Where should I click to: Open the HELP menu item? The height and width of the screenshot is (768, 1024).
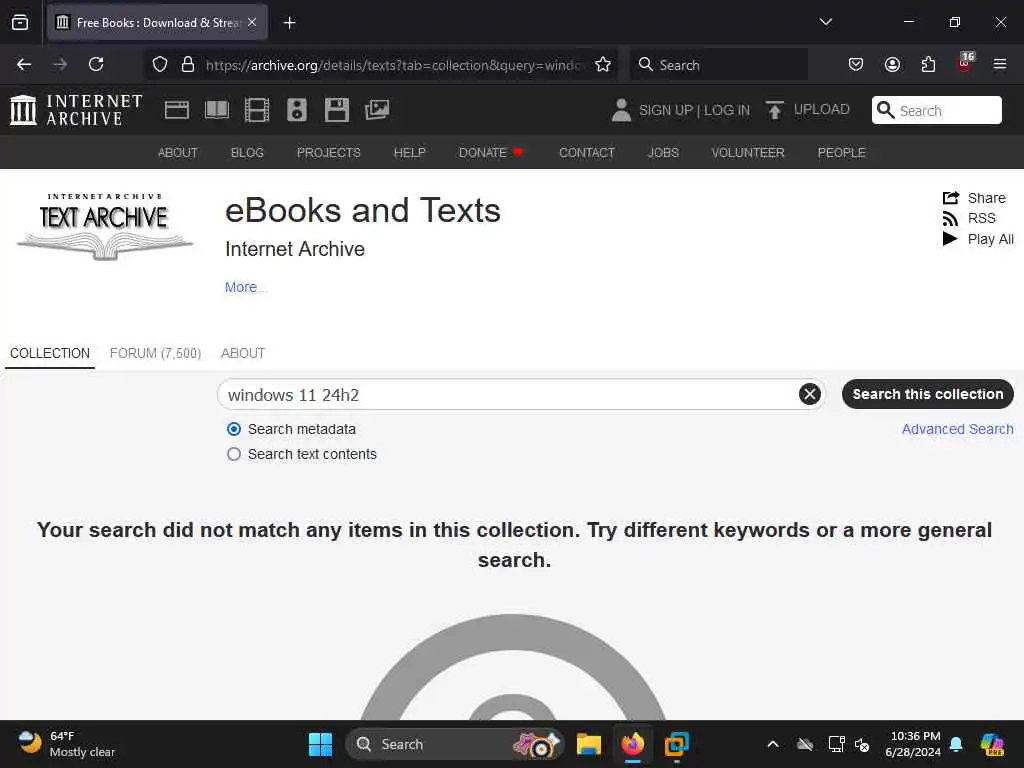(x=409, y=152)
